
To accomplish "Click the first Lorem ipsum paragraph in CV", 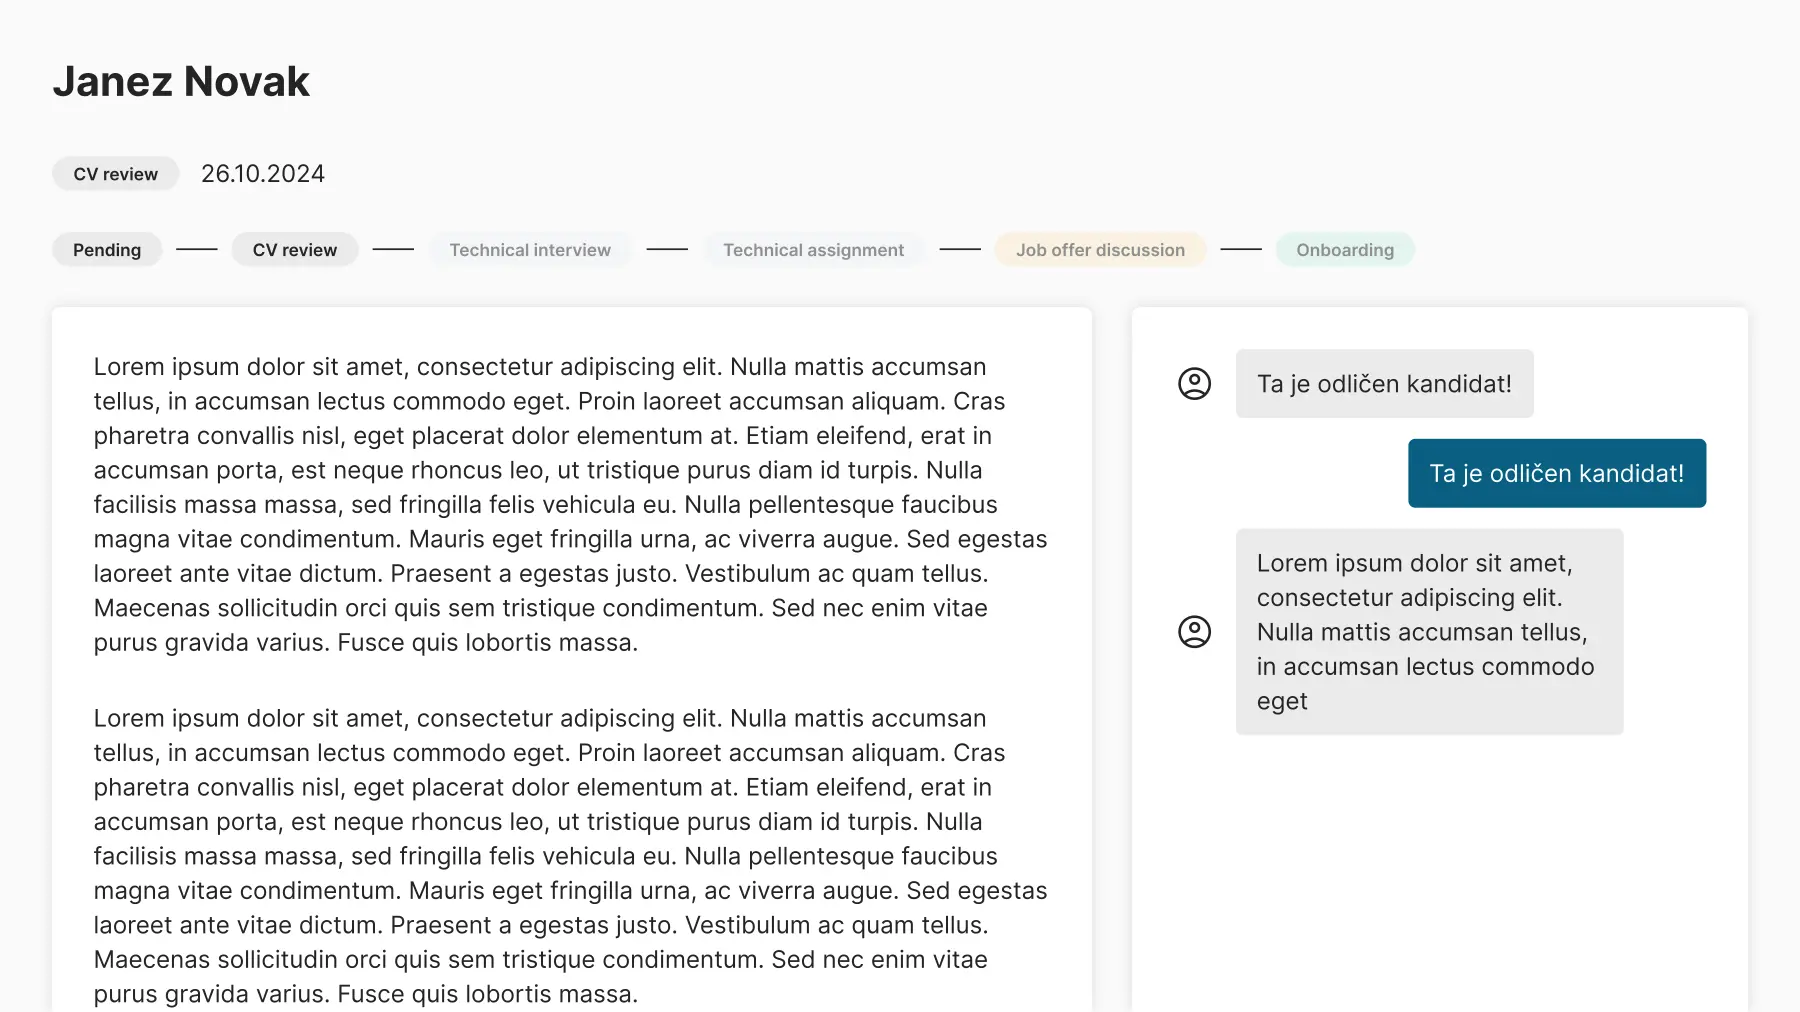I will tap(570, 504).
